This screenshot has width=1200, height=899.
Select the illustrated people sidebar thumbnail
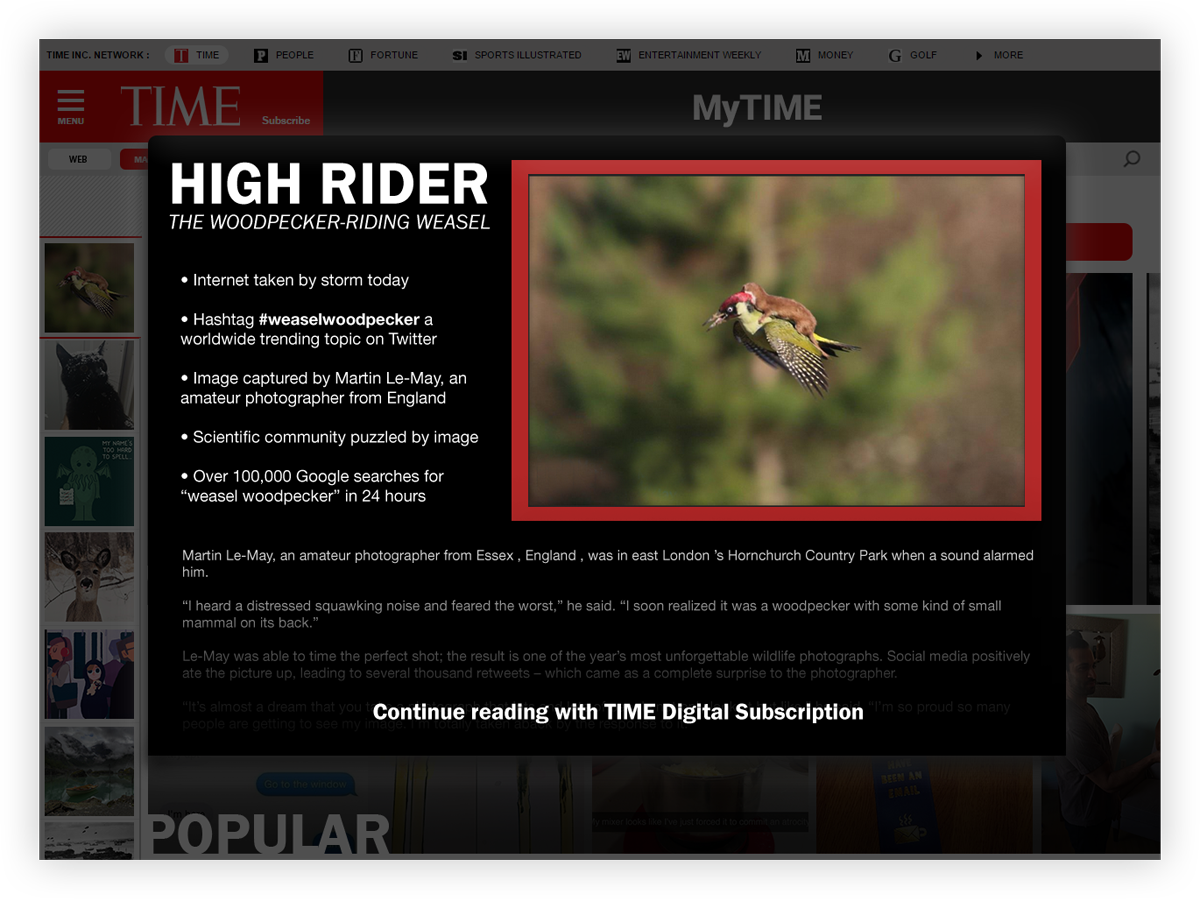click(89, 674)
